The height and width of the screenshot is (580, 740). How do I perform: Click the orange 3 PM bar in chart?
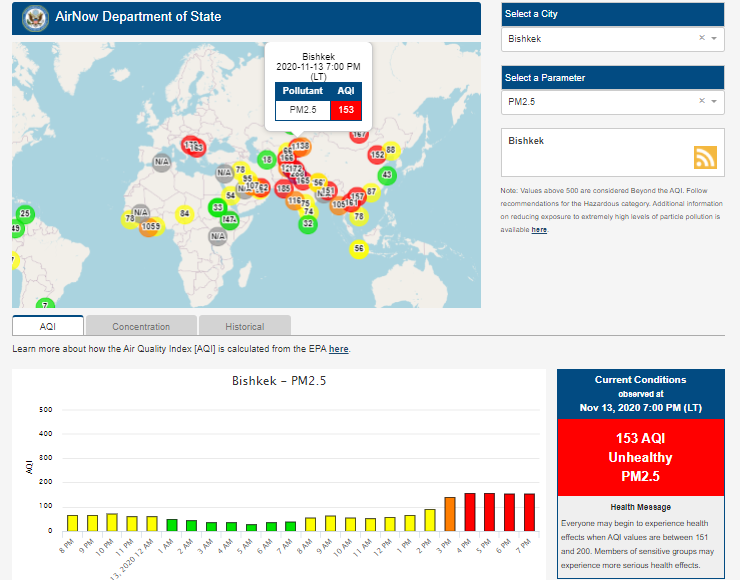(450, 513)
